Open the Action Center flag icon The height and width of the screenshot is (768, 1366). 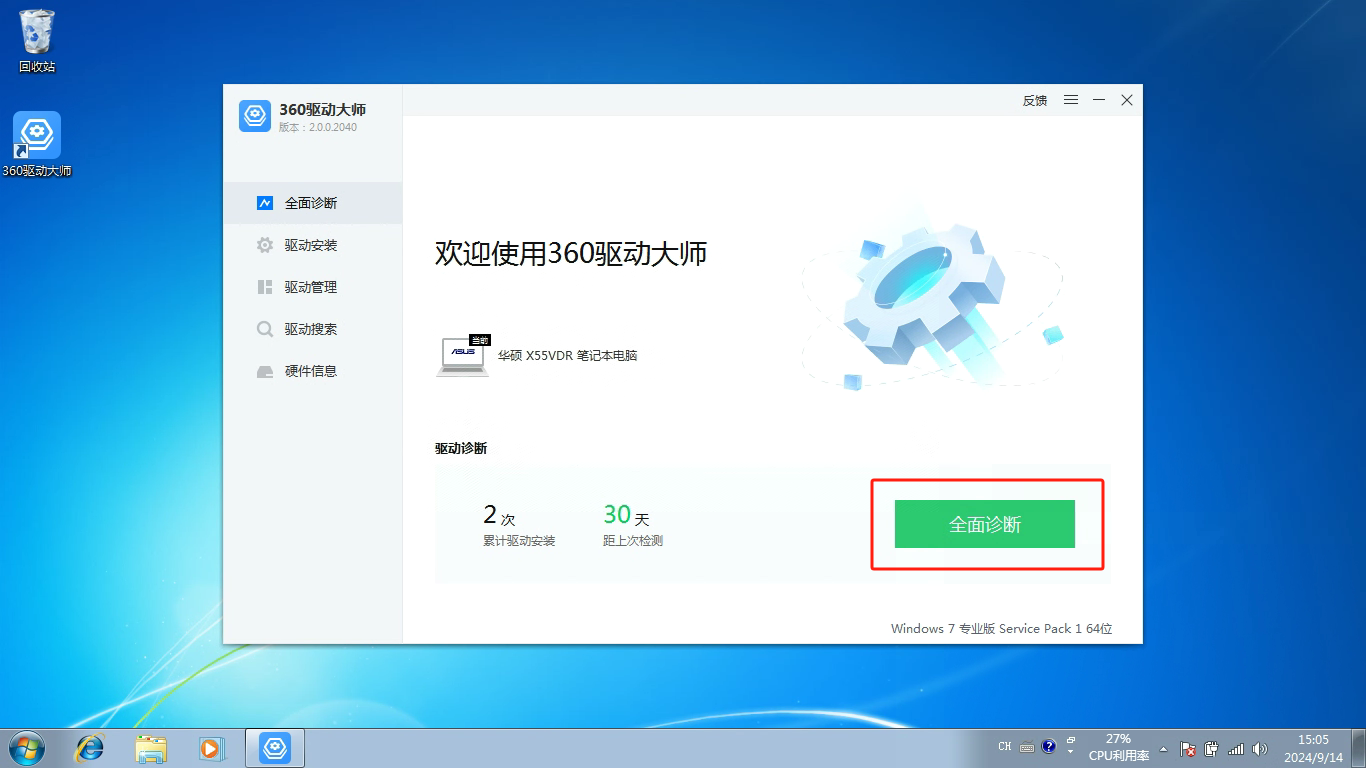coord(1188,748)
